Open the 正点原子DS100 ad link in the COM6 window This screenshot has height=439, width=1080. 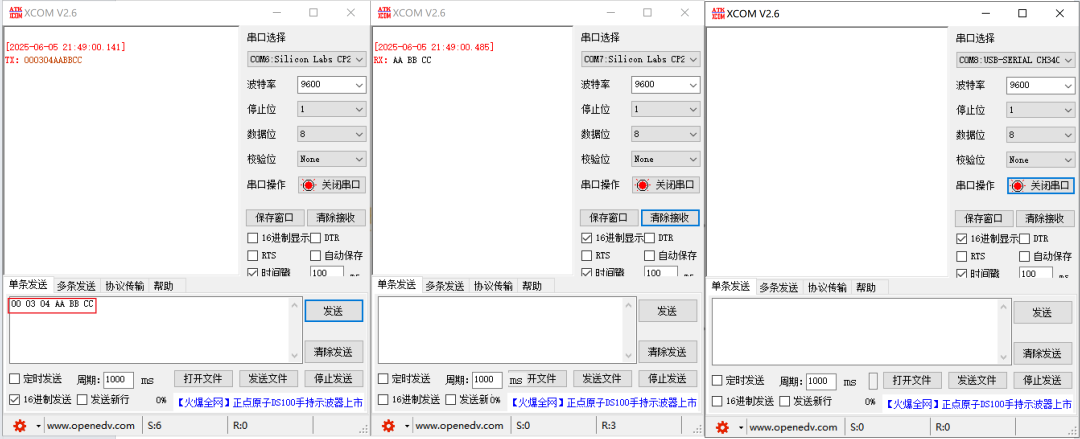point(269,402)
